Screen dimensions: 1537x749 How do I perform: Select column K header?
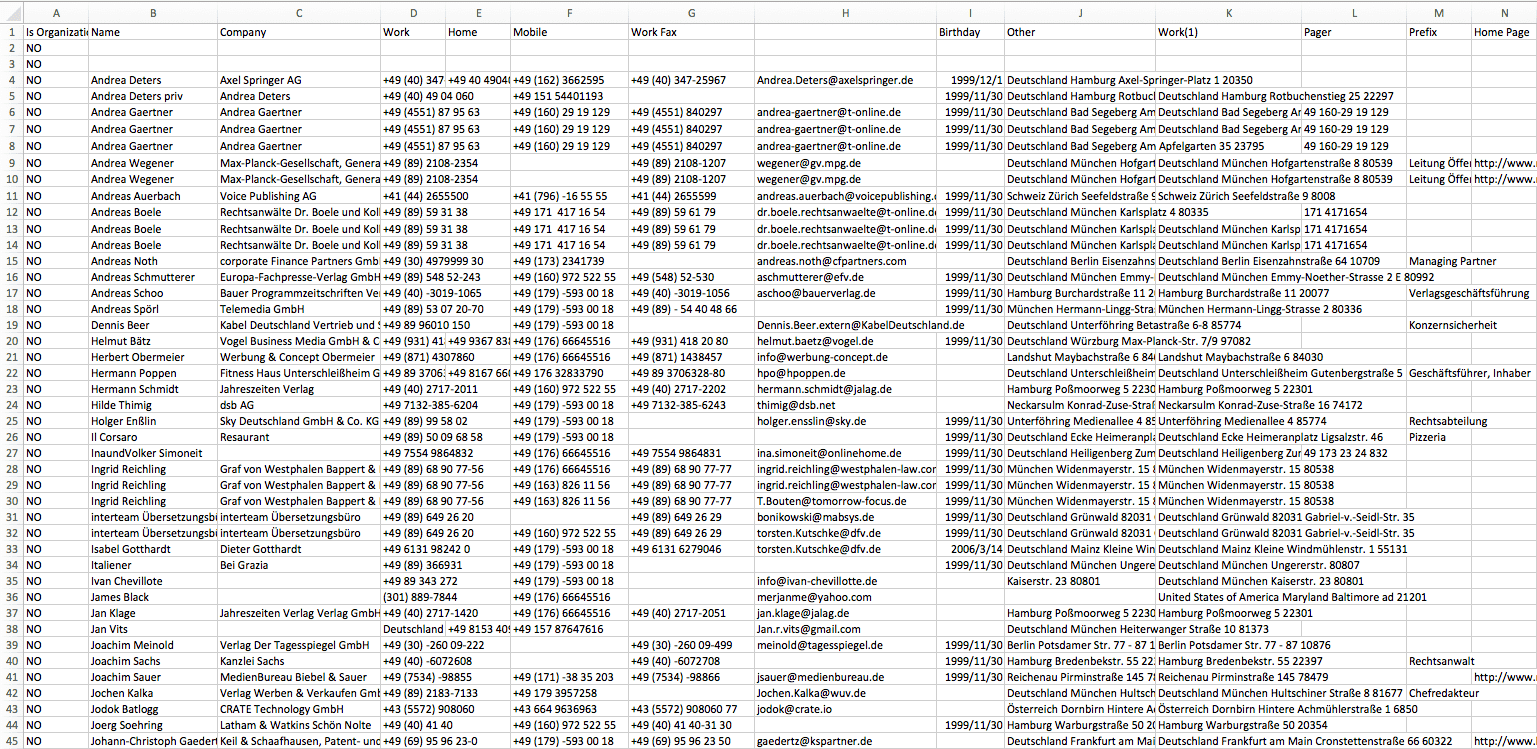1228,13
